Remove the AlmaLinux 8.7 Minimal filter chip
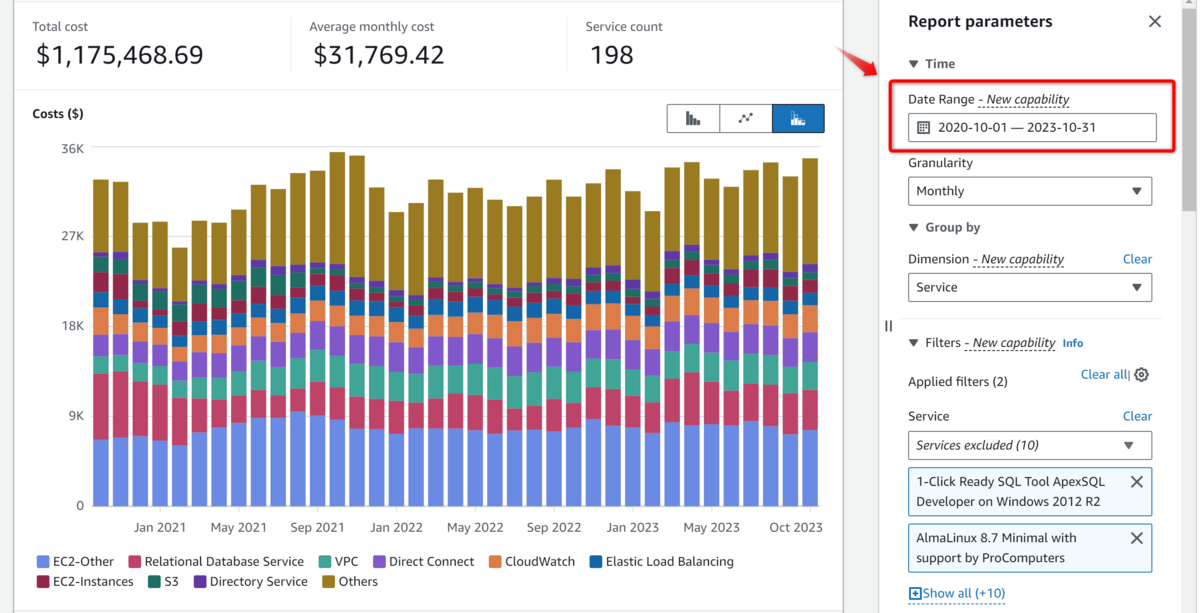 click(x=1136, y=537)
